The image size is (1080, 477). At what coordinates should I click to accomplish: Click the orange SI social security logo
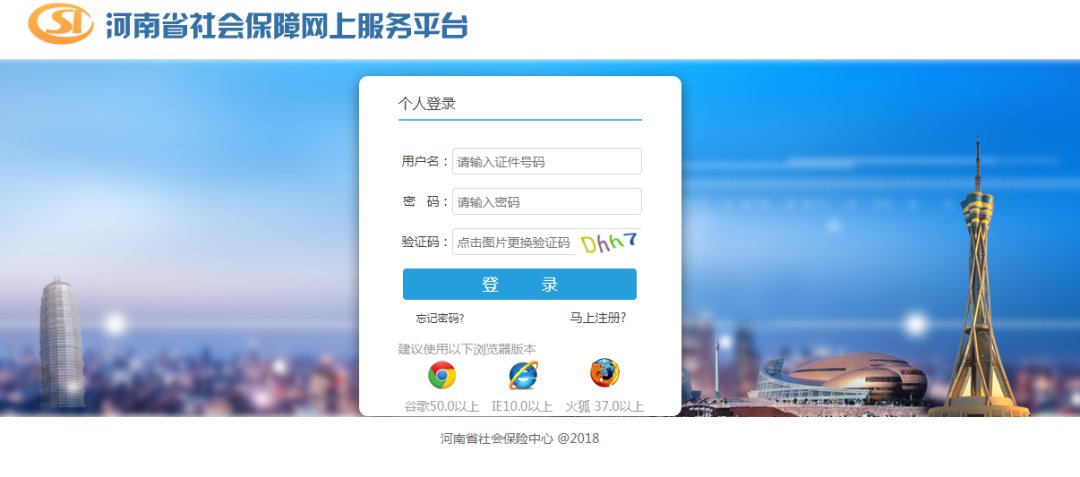(x=61, y=24)
